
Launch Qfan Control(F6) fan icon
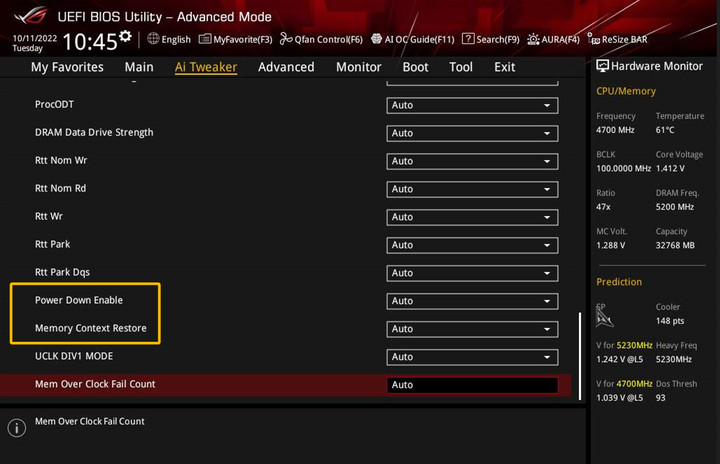click(286, 39)
